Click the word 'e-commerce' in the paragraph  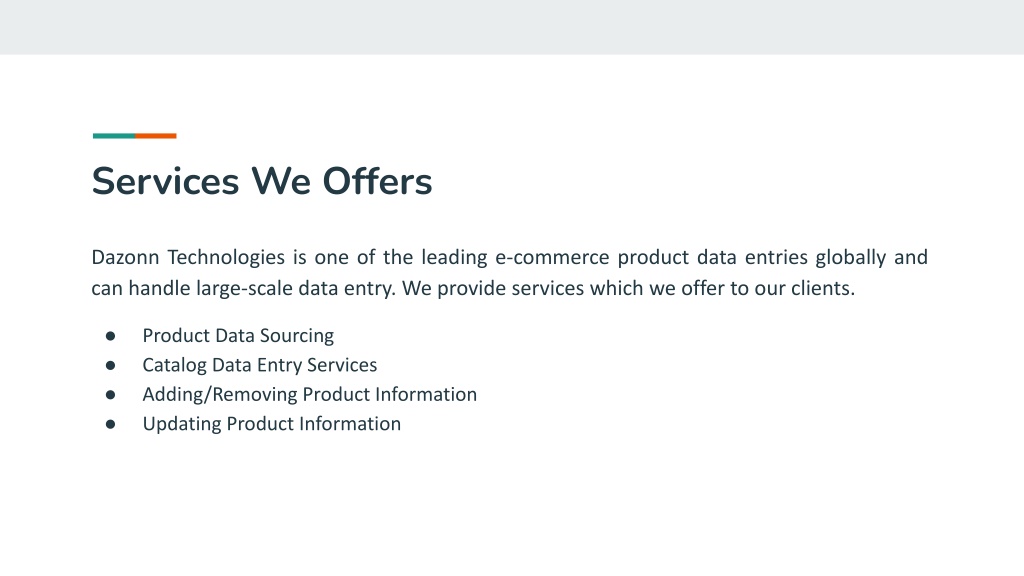point(552,257)
